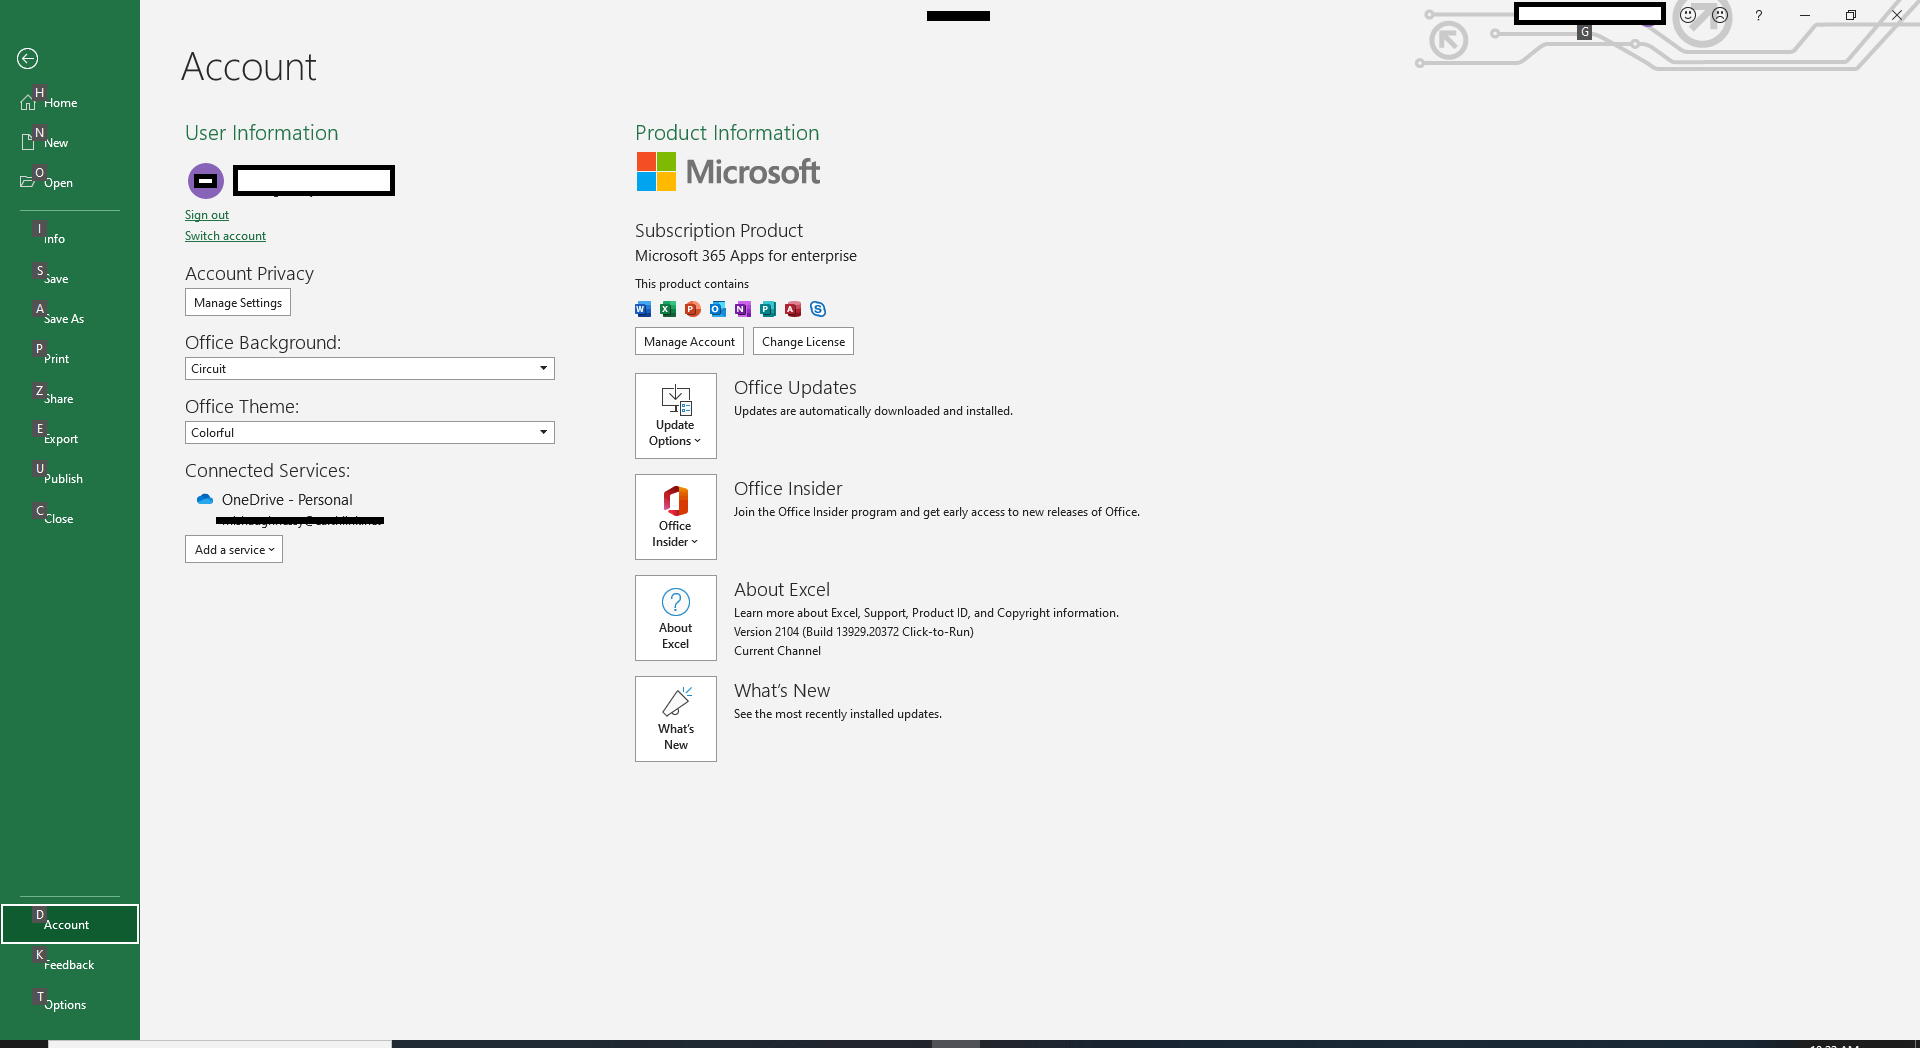Click the 'OneDrive - Personal' service entry
The height and width of the screenshot is (1048, 1920).
287,500
